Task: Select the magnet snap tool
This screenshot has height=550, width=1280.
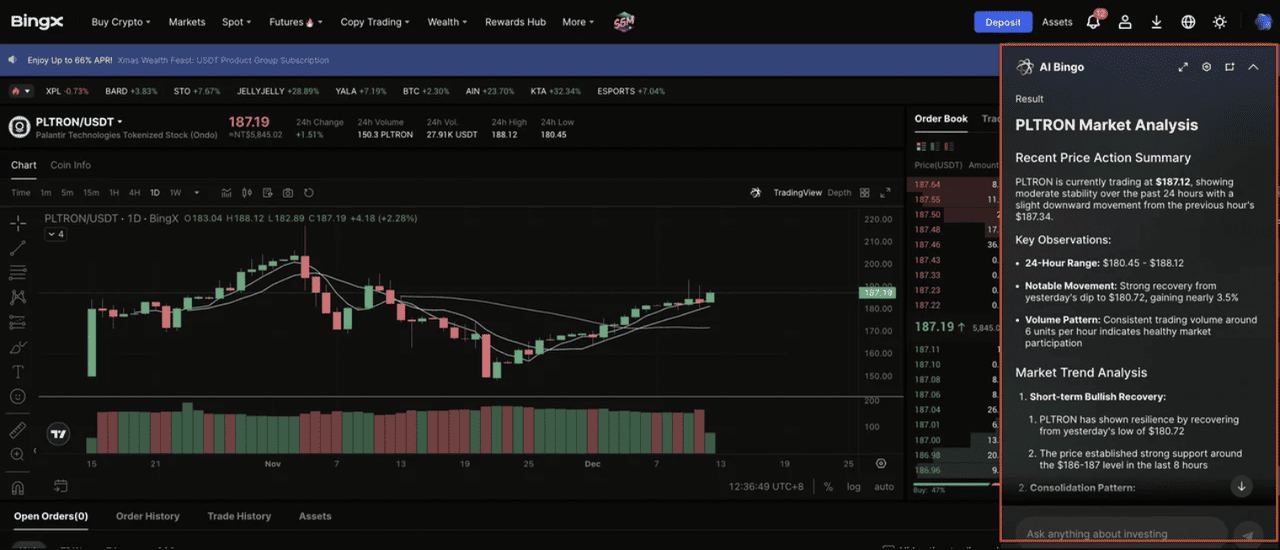Action: [x=18, y=488]
